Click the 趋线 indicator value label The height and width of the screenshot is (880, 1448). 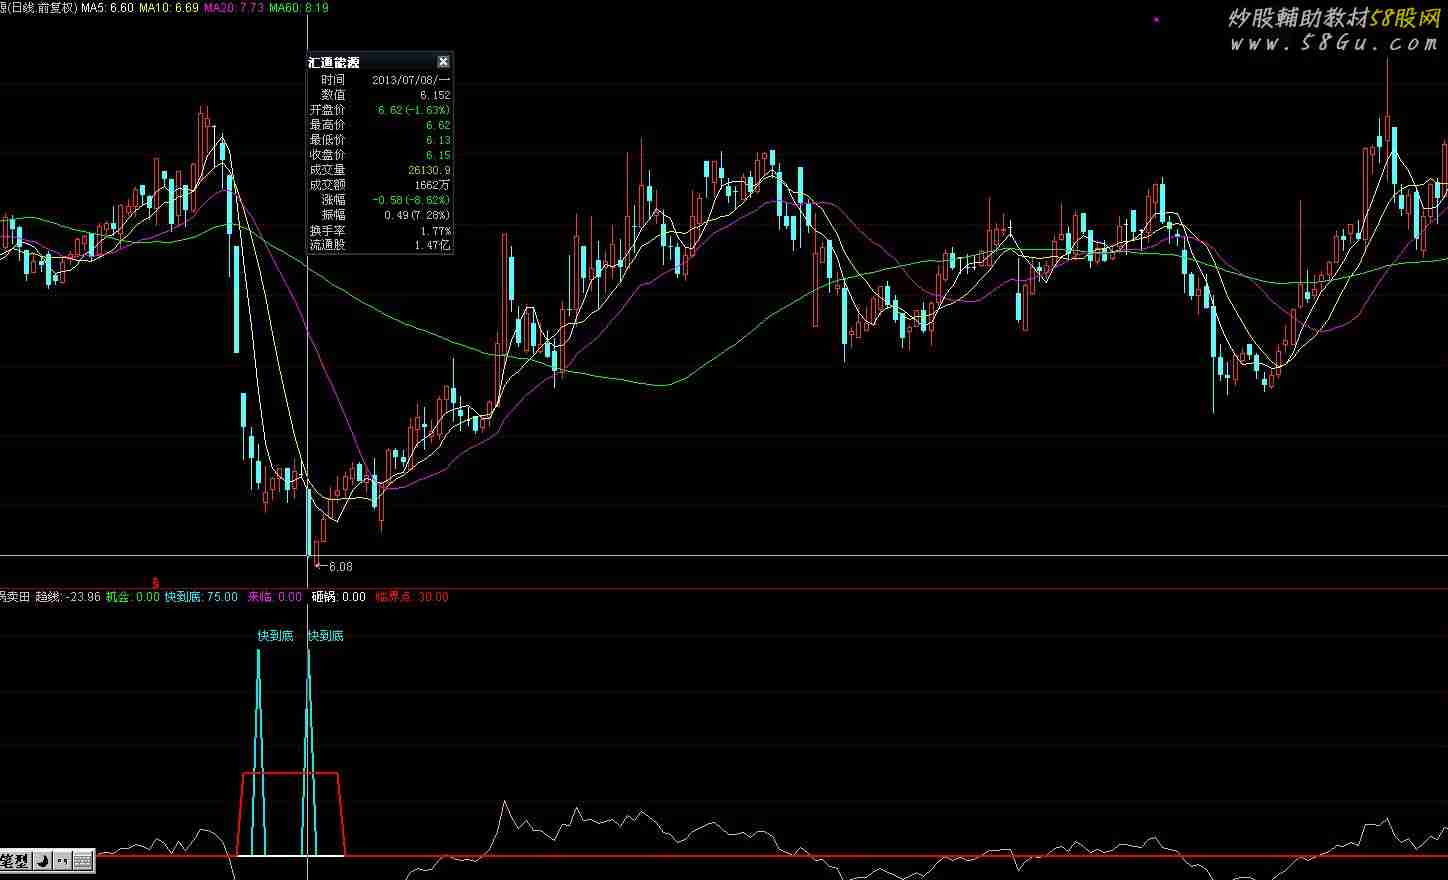tap(67, 597)
